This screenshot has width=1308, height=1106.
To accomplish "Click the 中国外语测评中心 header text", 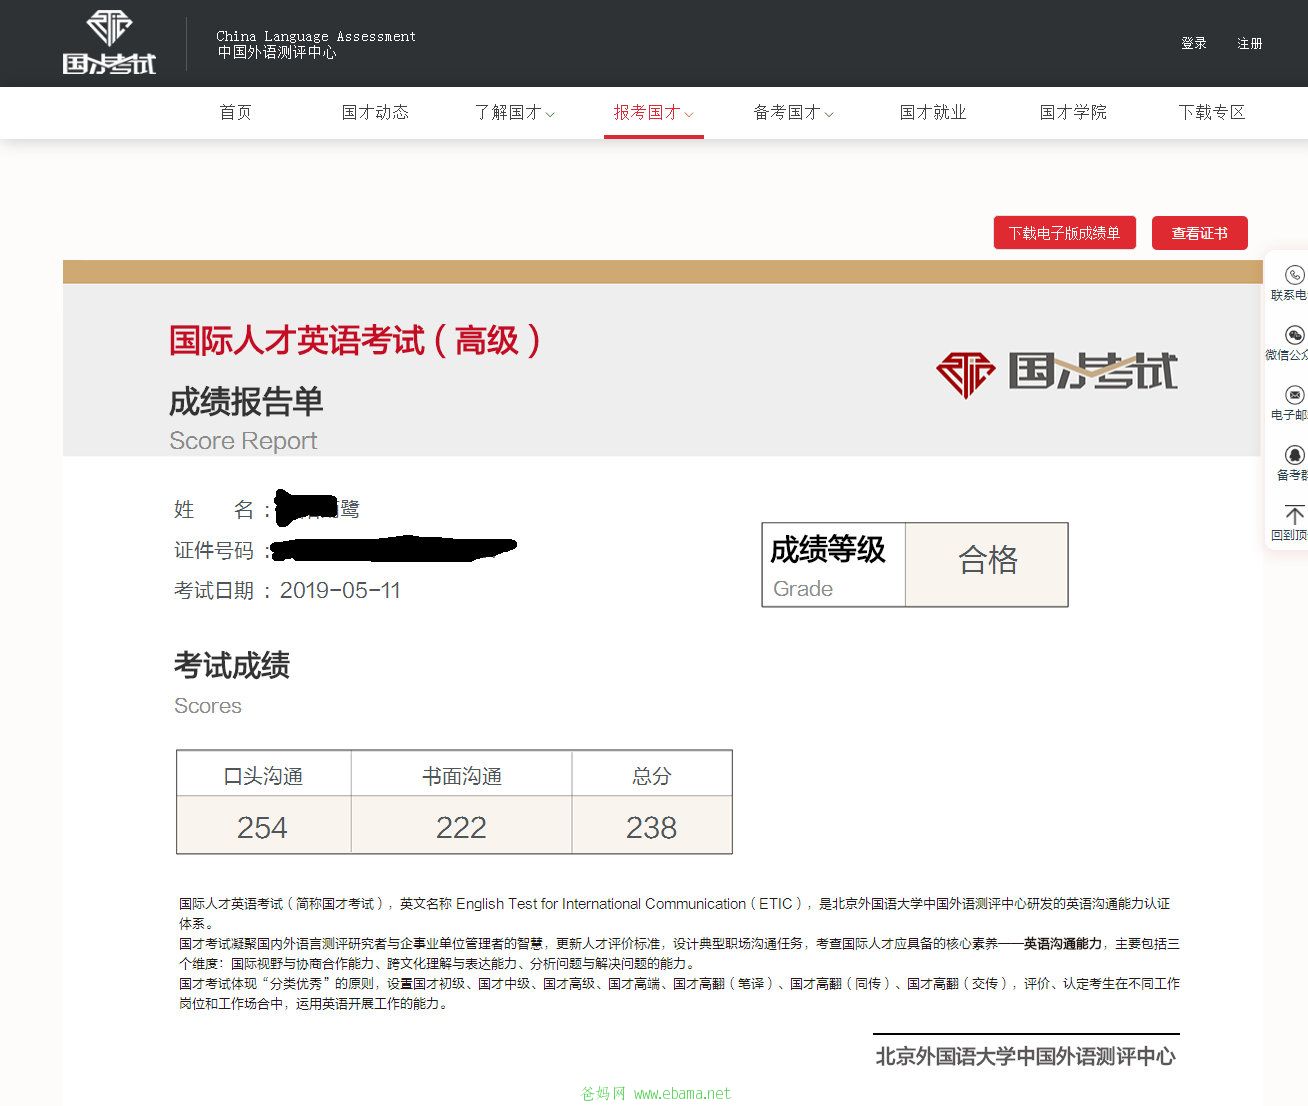I will coord(277,52).
